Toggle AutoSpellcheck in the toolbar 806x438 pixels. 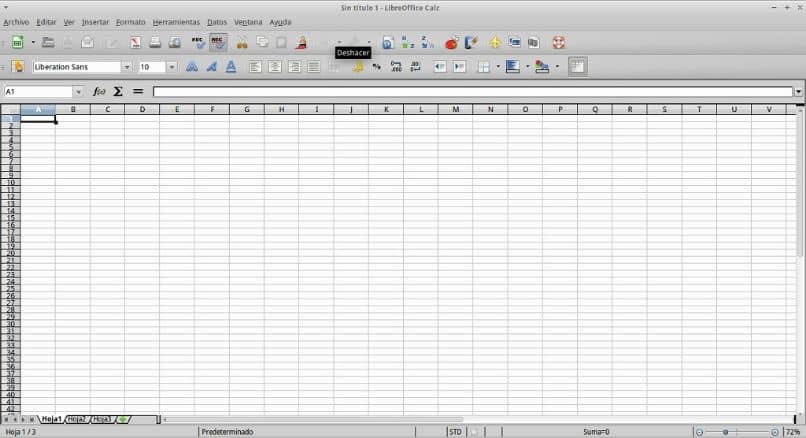[218, 43]
